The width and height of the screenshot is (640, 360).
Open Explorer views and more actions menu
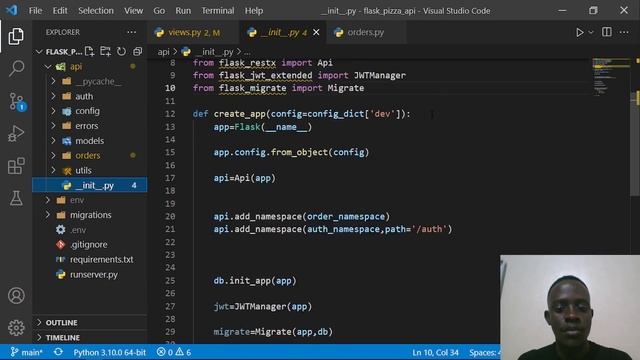pos(131,32)
